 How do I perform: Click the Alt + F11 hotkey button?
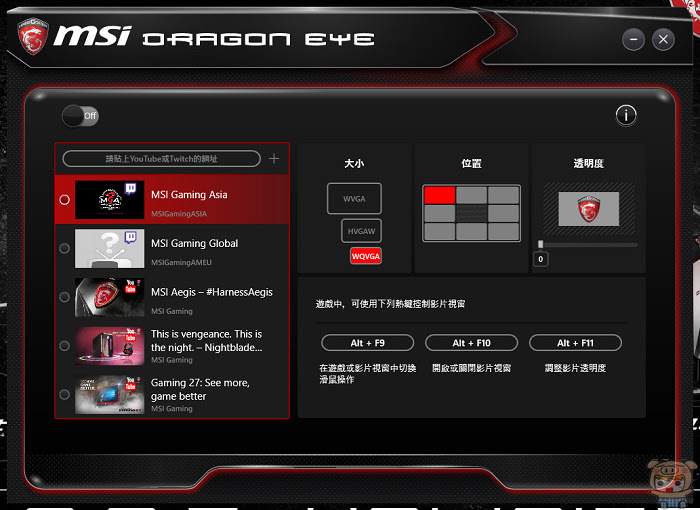pyautogui.click(x=575, y=343)
